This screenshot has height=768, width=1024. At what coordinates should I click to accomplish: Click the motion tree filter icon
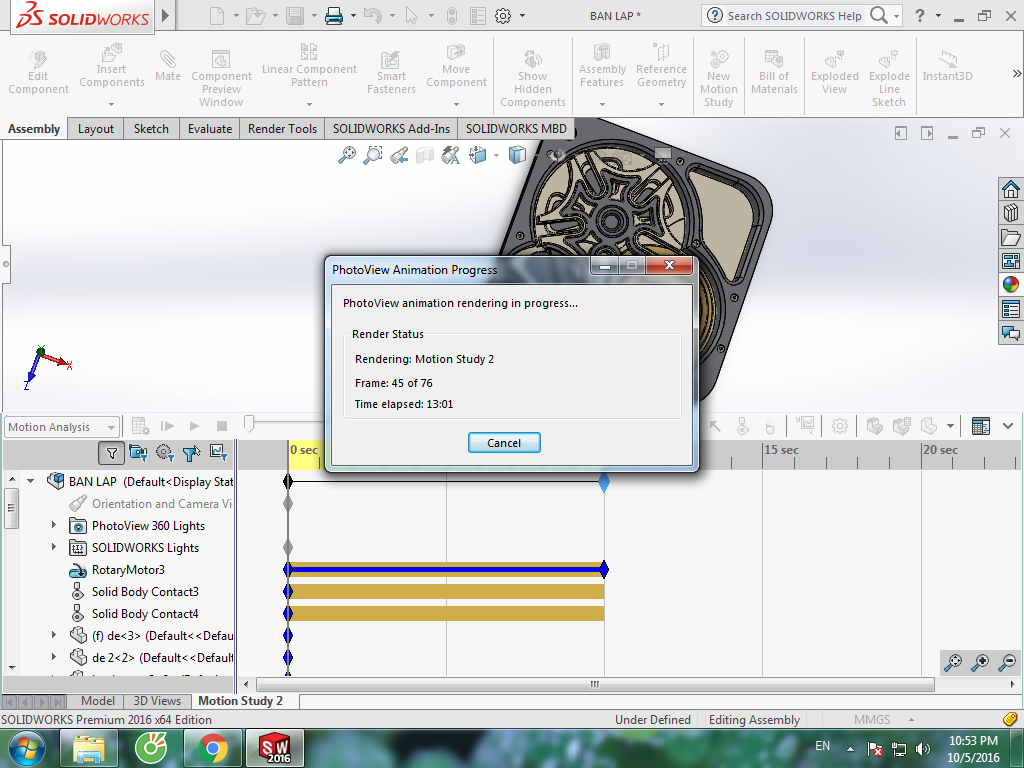tap(112, 453)
